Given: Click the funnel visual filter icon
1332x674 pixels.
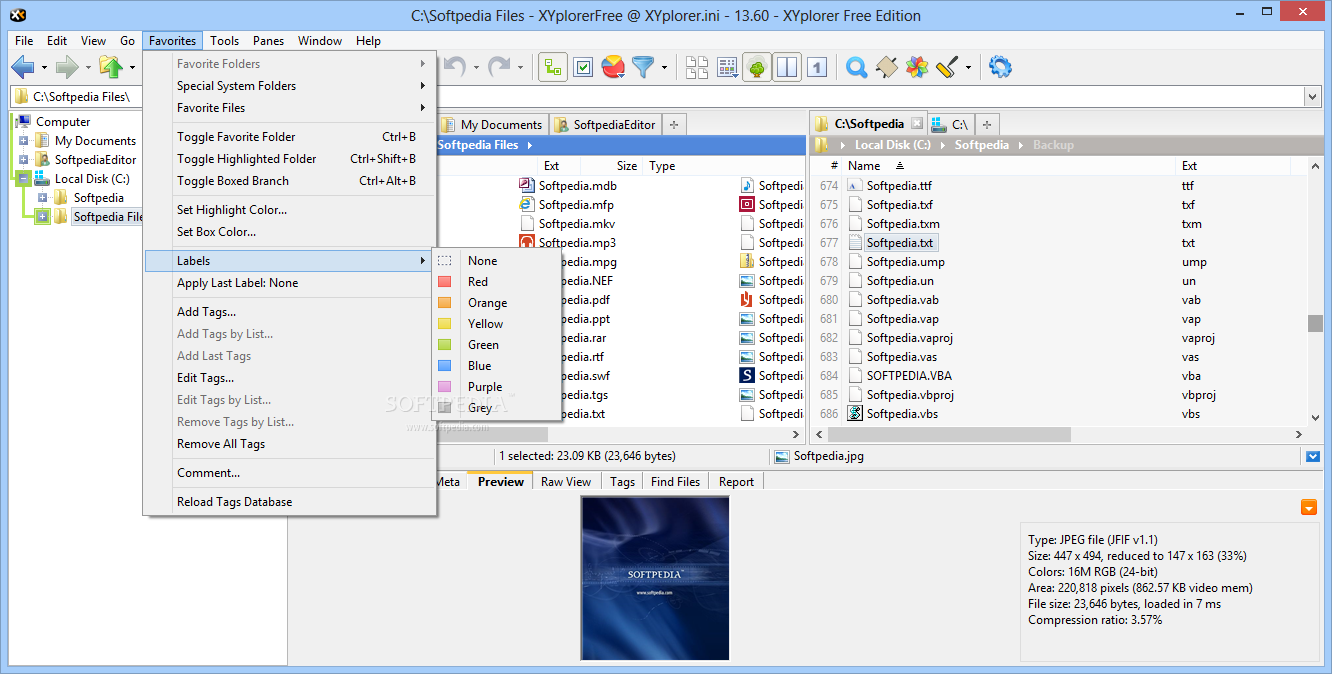Looking at the screenshot, I should pos(642,68).
